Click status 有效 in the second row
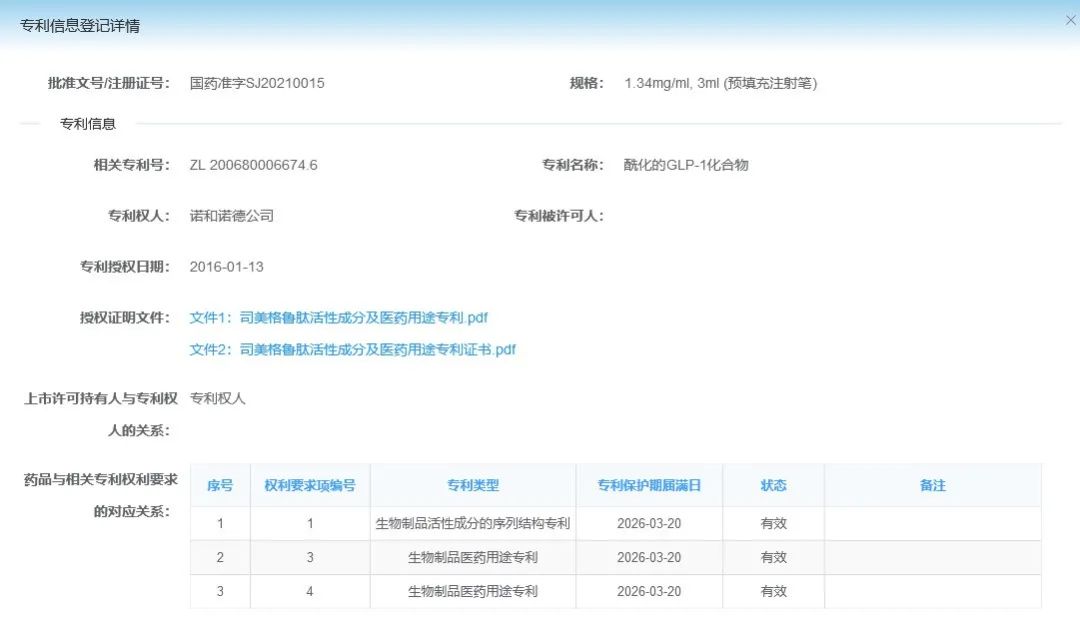 (x=773, y=557)
